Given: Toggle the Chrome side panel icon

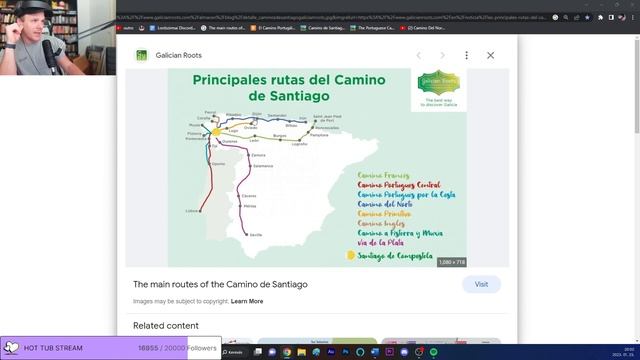Looking at the screenshot, I should click(x=611, y=18).
